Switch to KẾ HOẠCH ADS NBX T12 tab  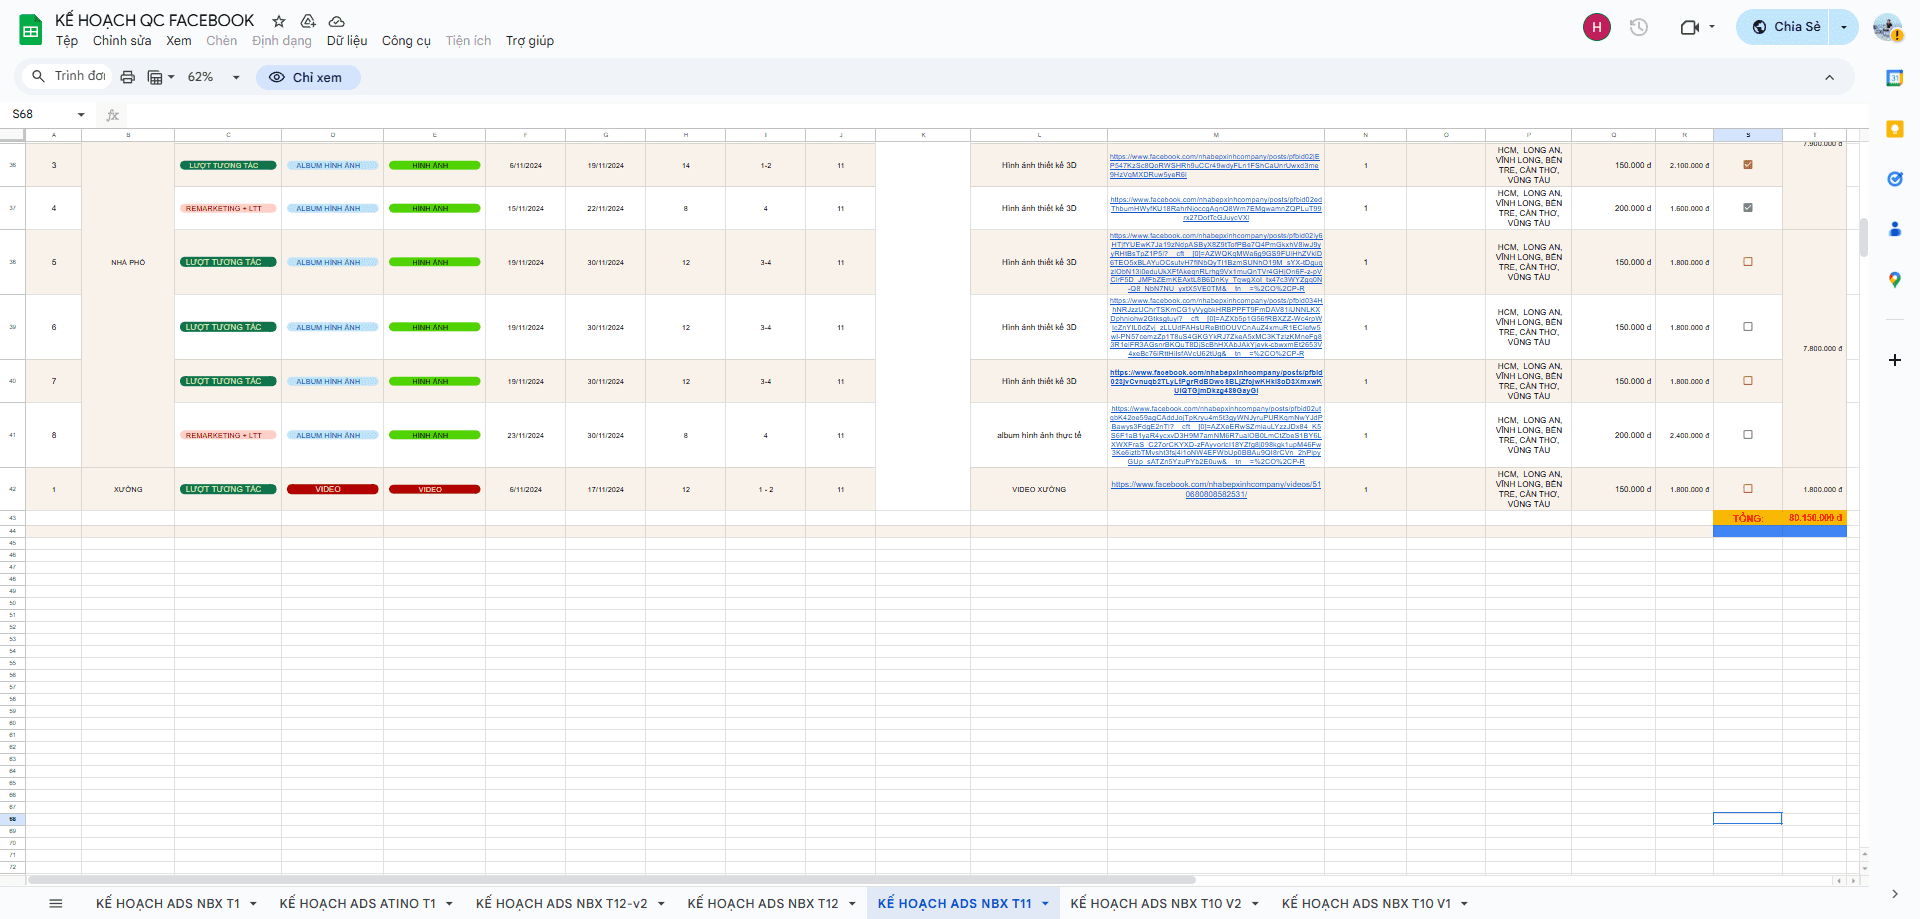pyautogui.click(x=762, y=903)
